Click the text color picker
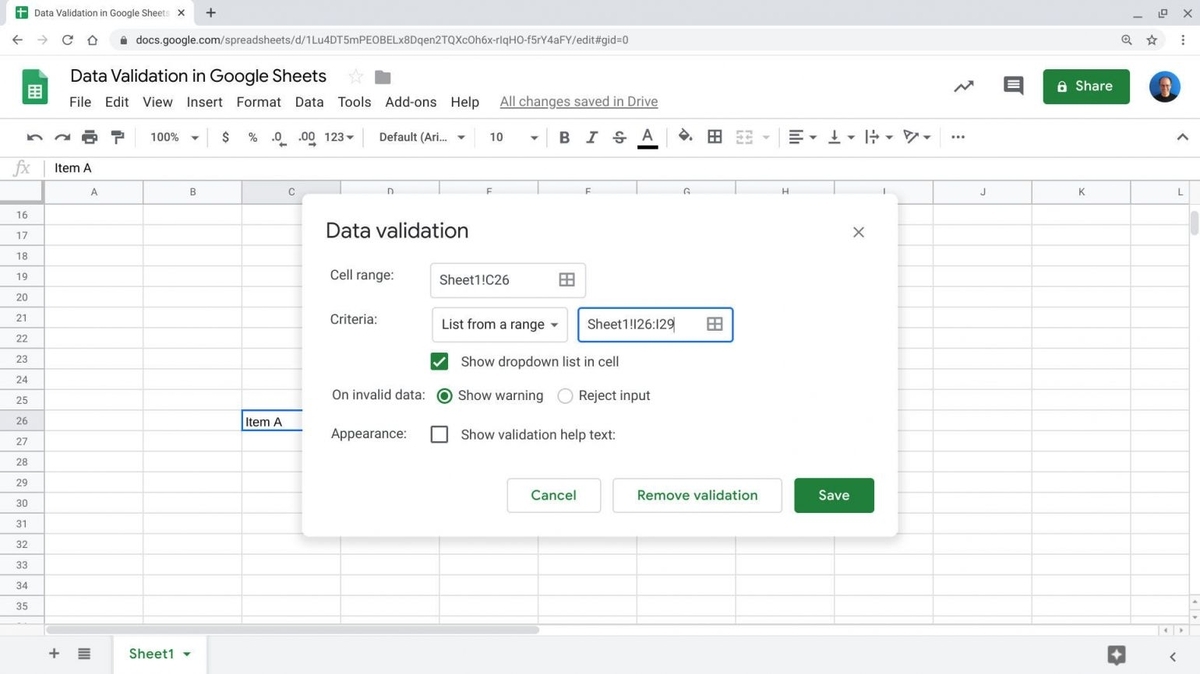Viewport: 1200px width, 674px height. [x=647, y=137]
